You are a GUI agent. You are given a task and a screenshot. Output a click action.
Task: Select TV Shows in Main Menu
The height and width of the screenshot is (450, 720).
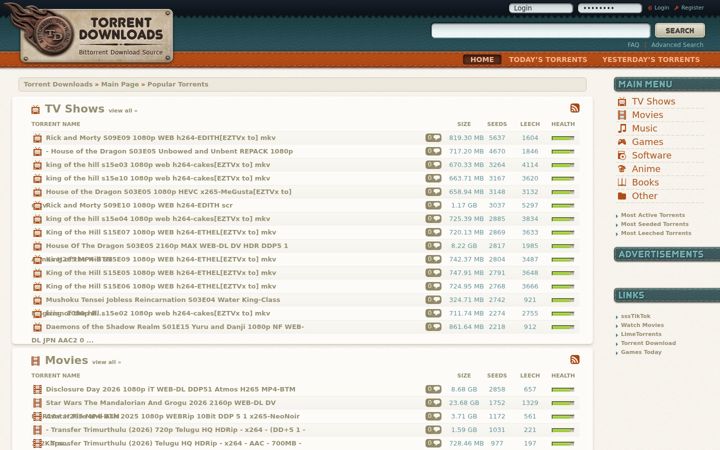(x=653, y=101)
